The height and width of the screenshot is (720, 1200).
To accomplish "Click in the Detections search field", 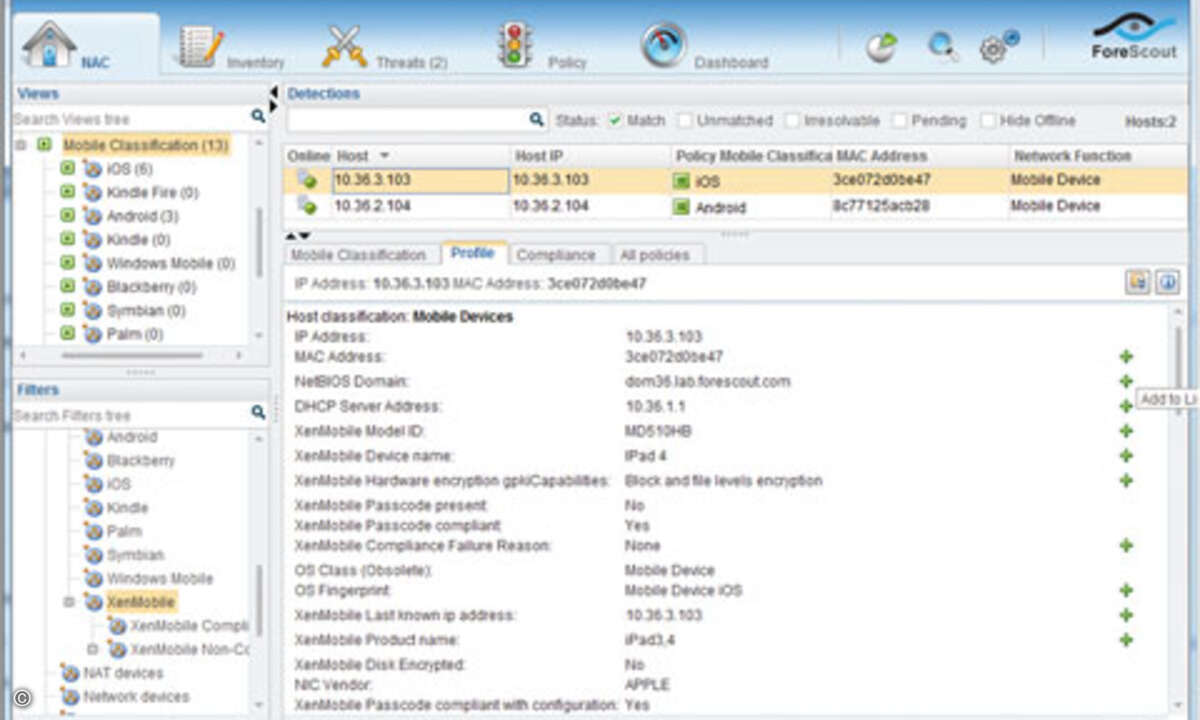I will pos(408,120).
